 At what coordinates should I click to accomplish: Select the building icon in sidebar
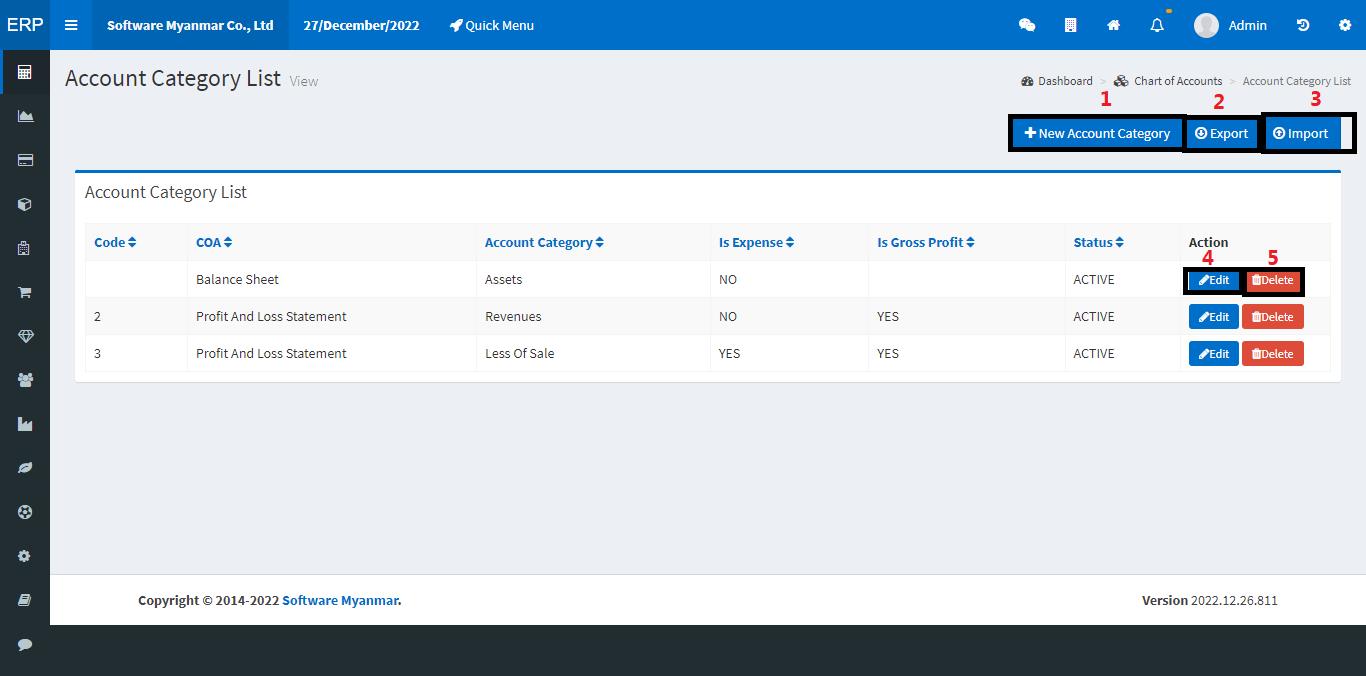click(x=25, y=248)
